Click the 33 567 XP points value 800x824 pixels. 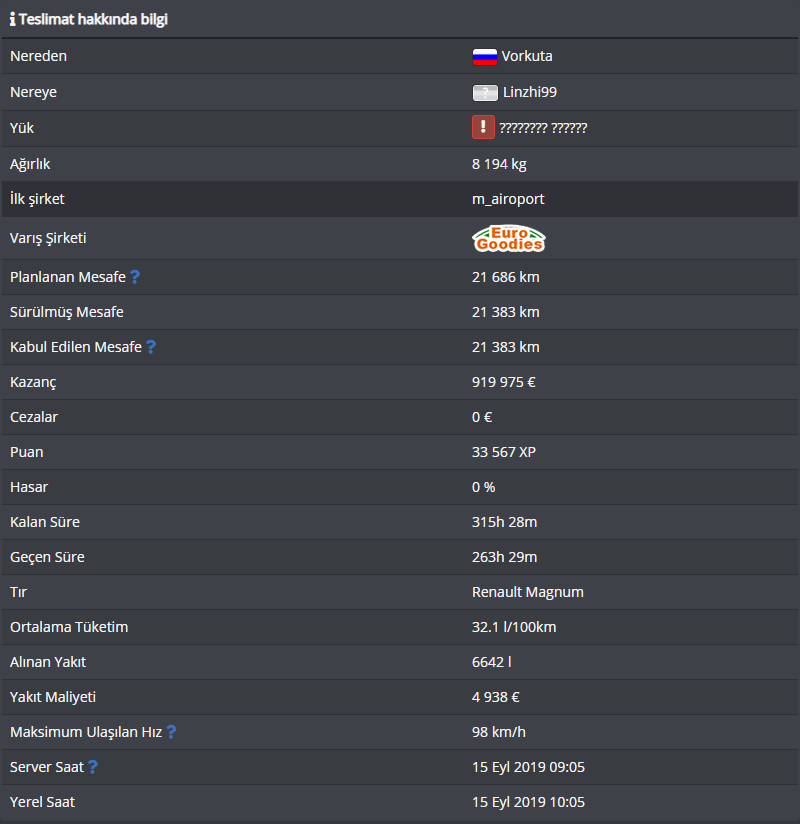504,452
